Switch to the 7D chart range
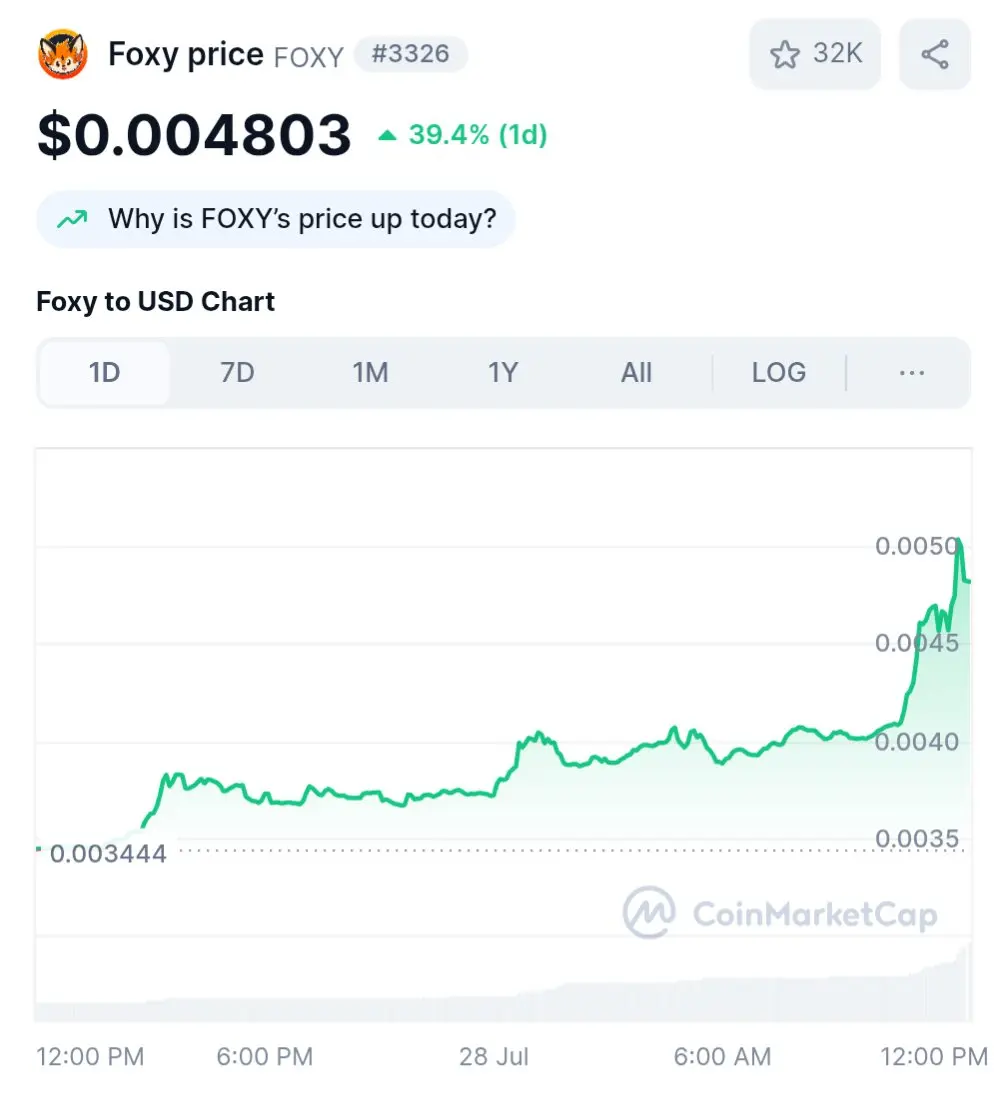The image size is (1007, 1095). (237, 373)
